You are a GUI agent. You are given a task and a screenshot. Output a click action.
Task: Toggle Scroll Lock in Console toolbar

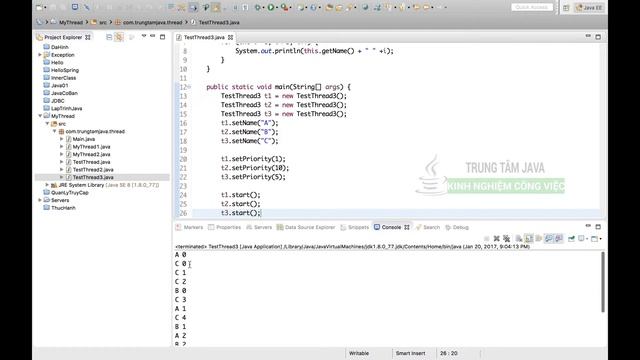coord(529,238)
